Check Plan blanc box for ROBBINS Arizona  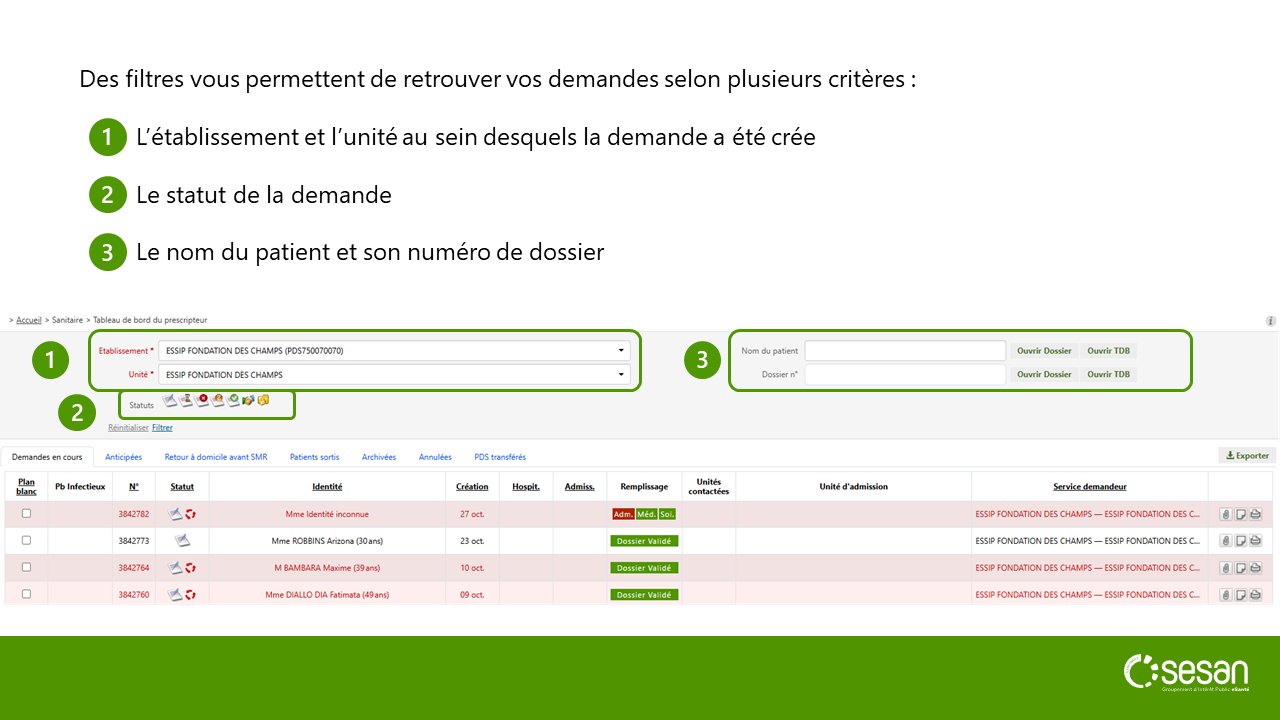point(26,540)
